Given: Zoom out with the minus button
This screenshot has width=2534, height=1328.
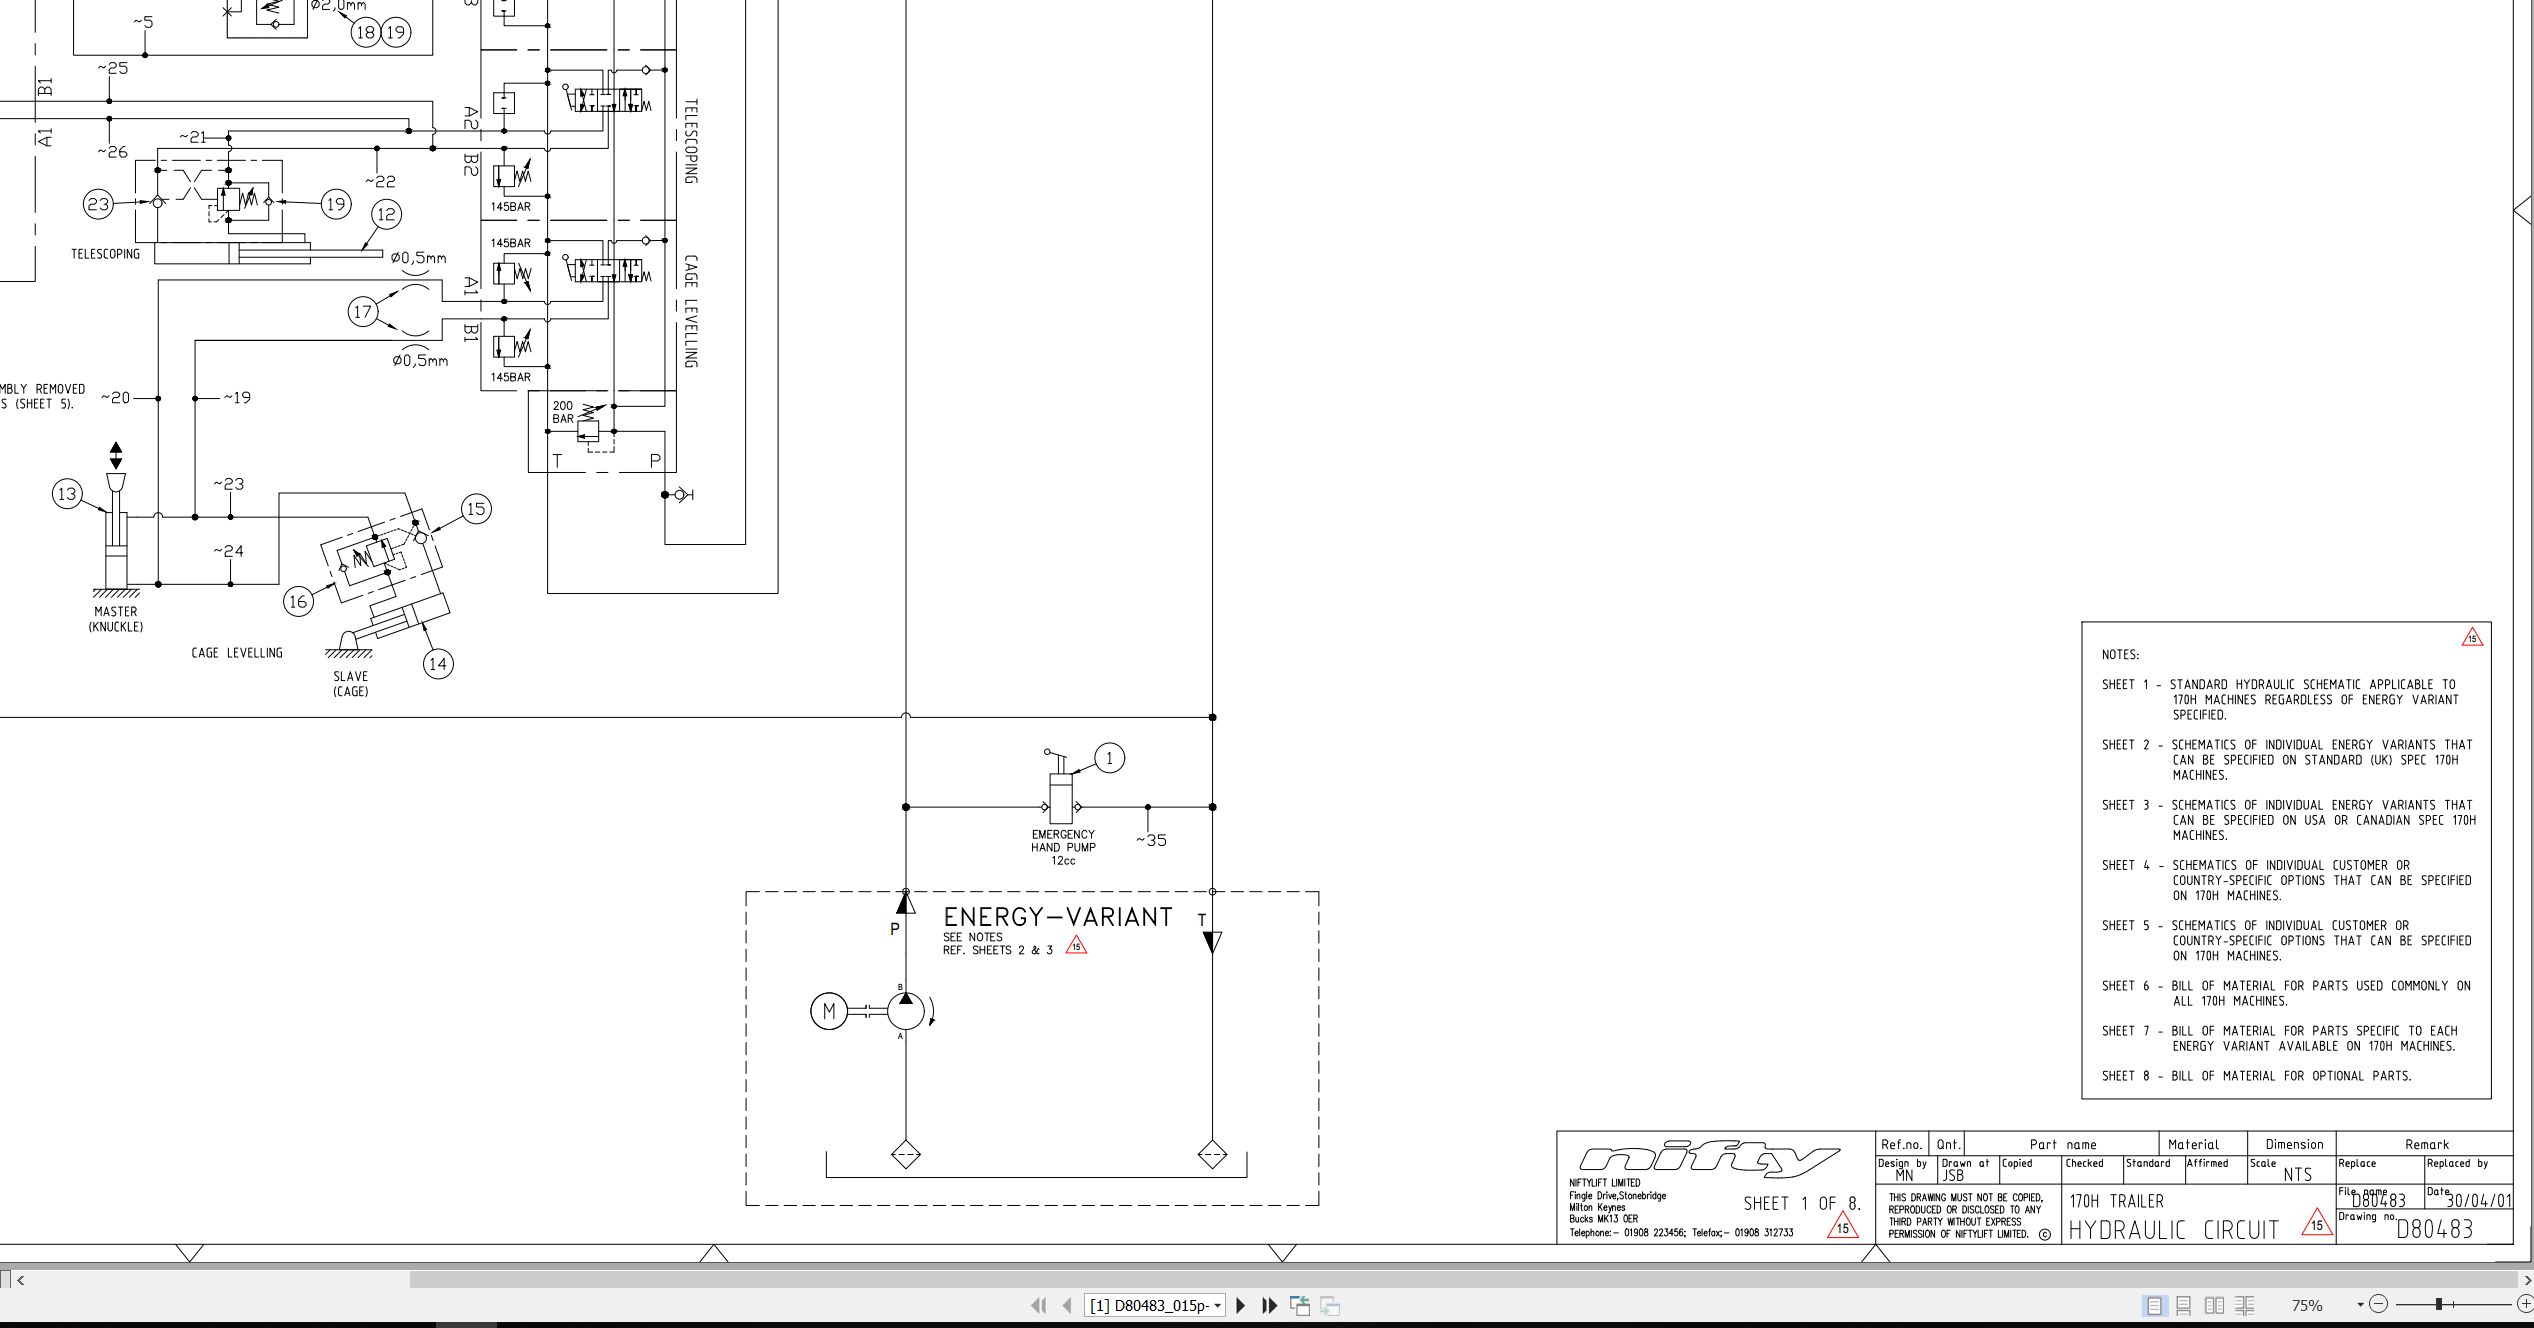Looking at the screenshot, I should point(2379,1304).
